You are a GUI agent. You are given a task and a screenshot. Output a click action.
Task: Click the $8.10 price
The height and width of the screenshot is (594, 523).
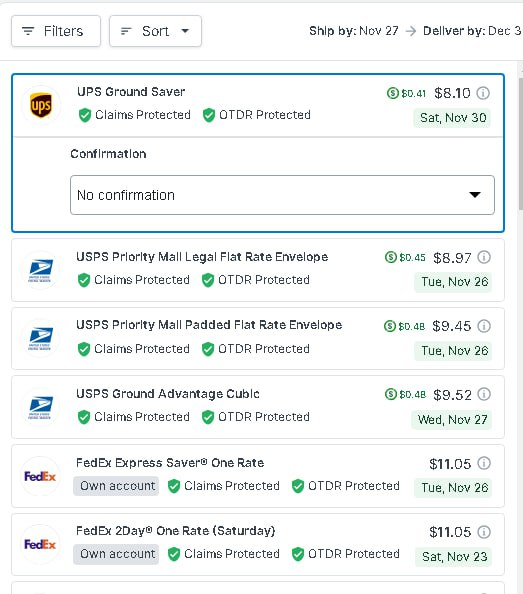[x=452, y=93]
